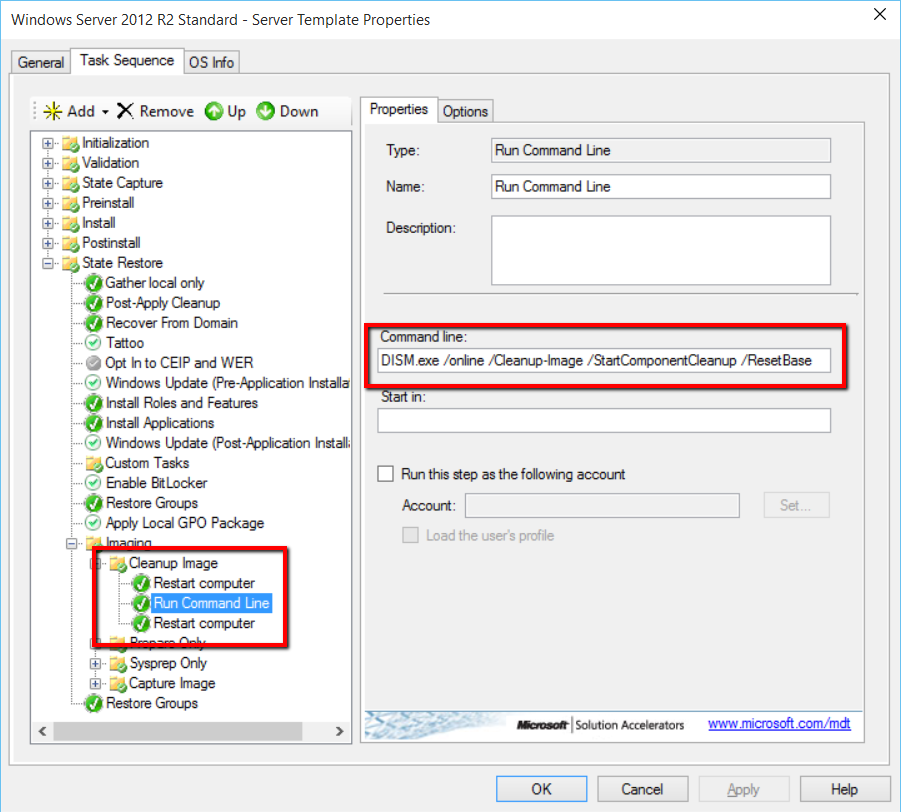Click the Remove X icon

coord(125,111)
